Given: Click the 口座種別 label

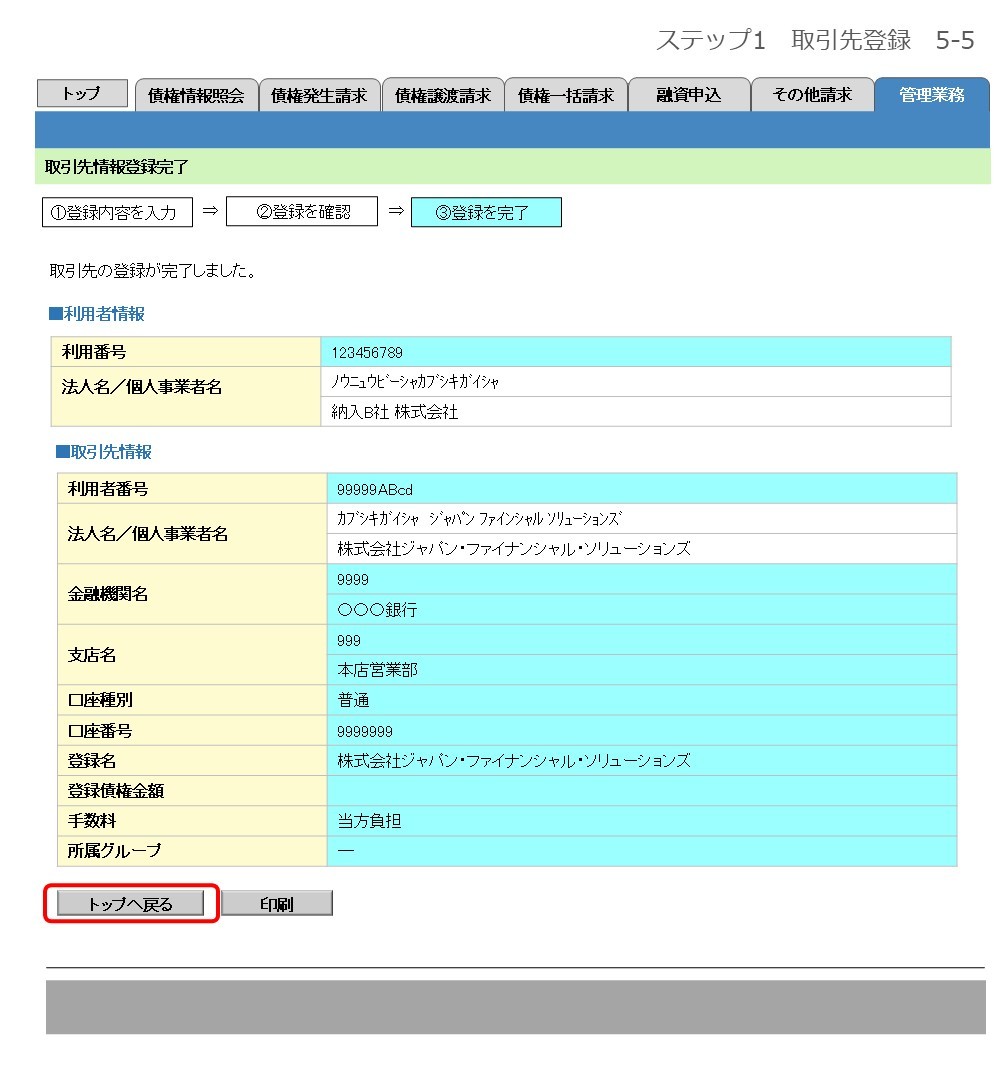Looking at the screenshot, I should [x=99, y=700].
